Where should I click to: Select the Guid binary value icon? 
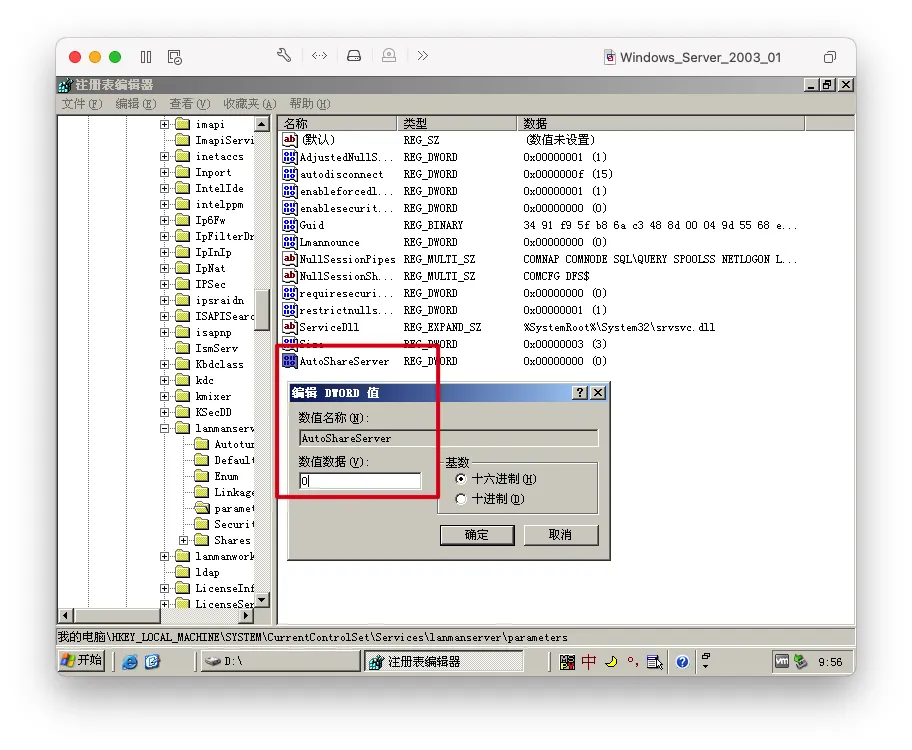289,225
